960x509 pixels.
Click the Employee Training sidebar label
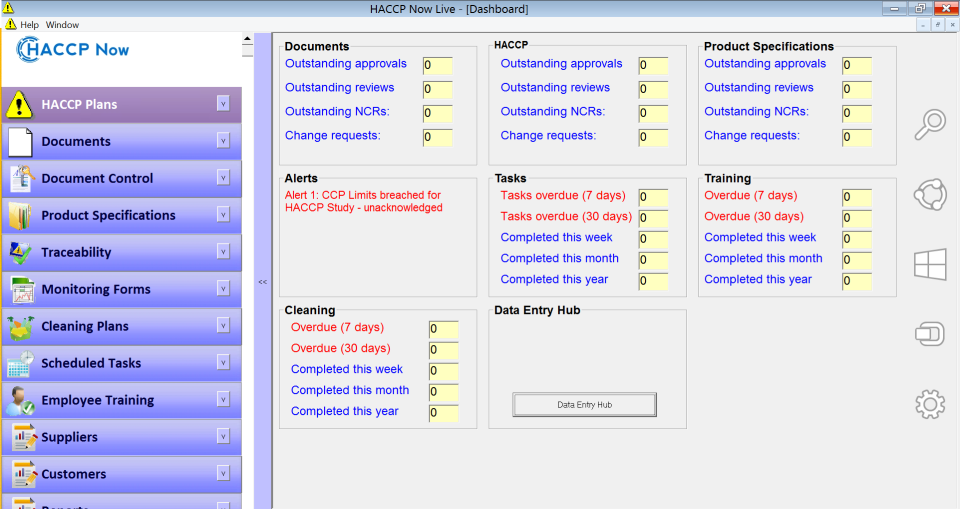tap(97, 401)
